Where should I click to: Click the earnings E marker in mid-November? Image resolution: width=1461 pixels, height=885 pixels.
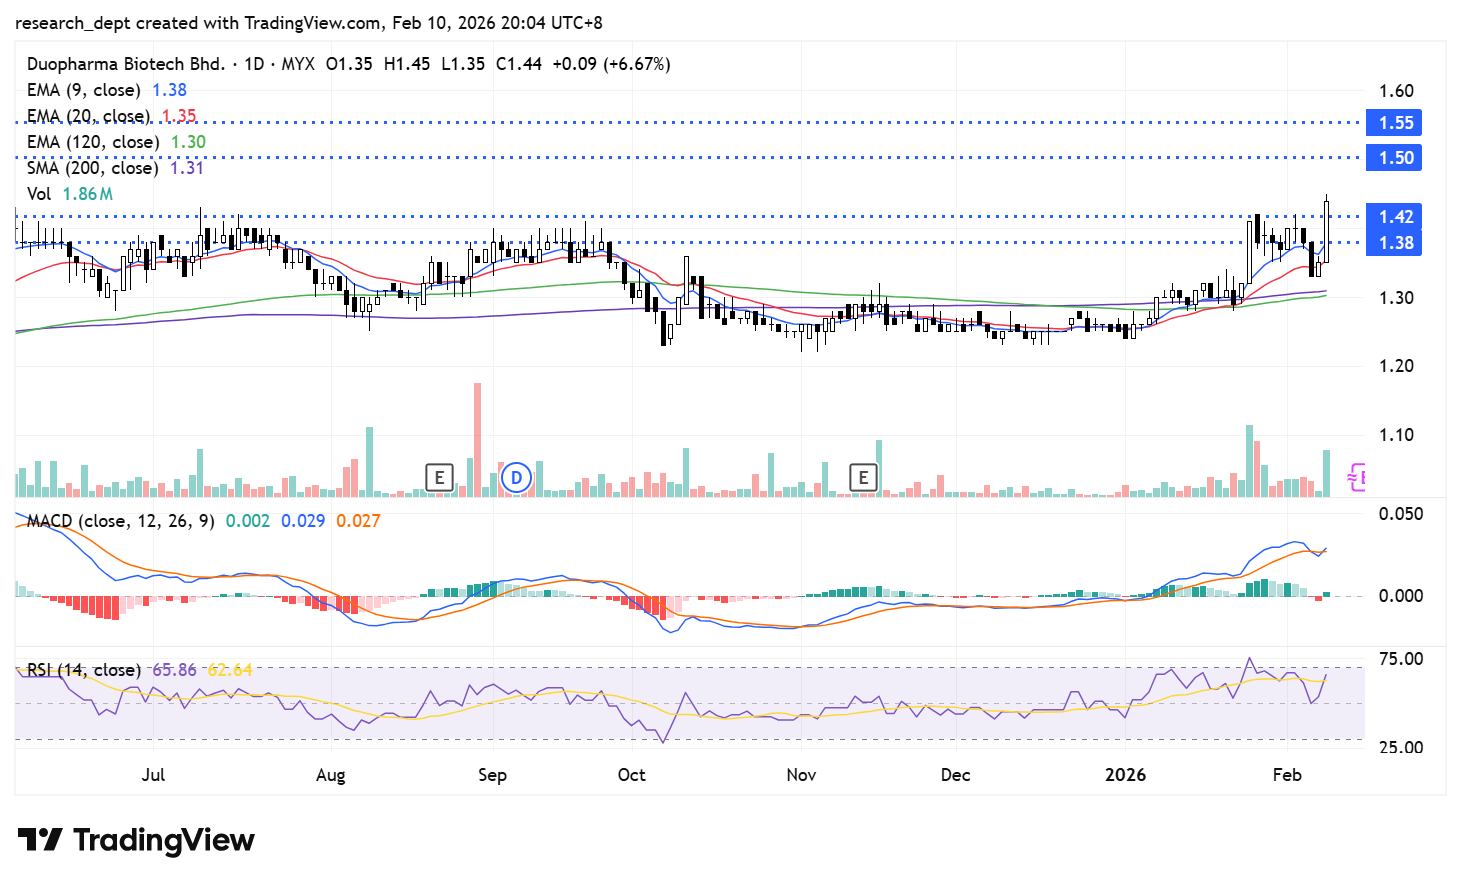[x=863, y=478]
